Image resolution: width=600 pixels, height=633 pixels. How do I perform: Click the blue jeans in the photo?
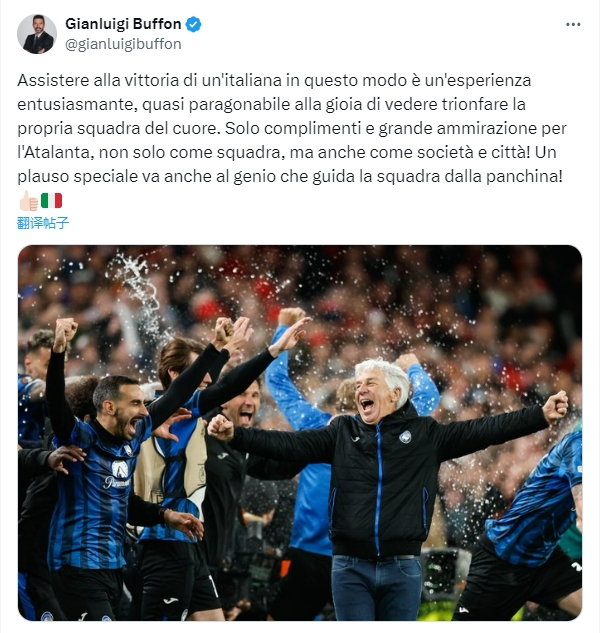376,587
